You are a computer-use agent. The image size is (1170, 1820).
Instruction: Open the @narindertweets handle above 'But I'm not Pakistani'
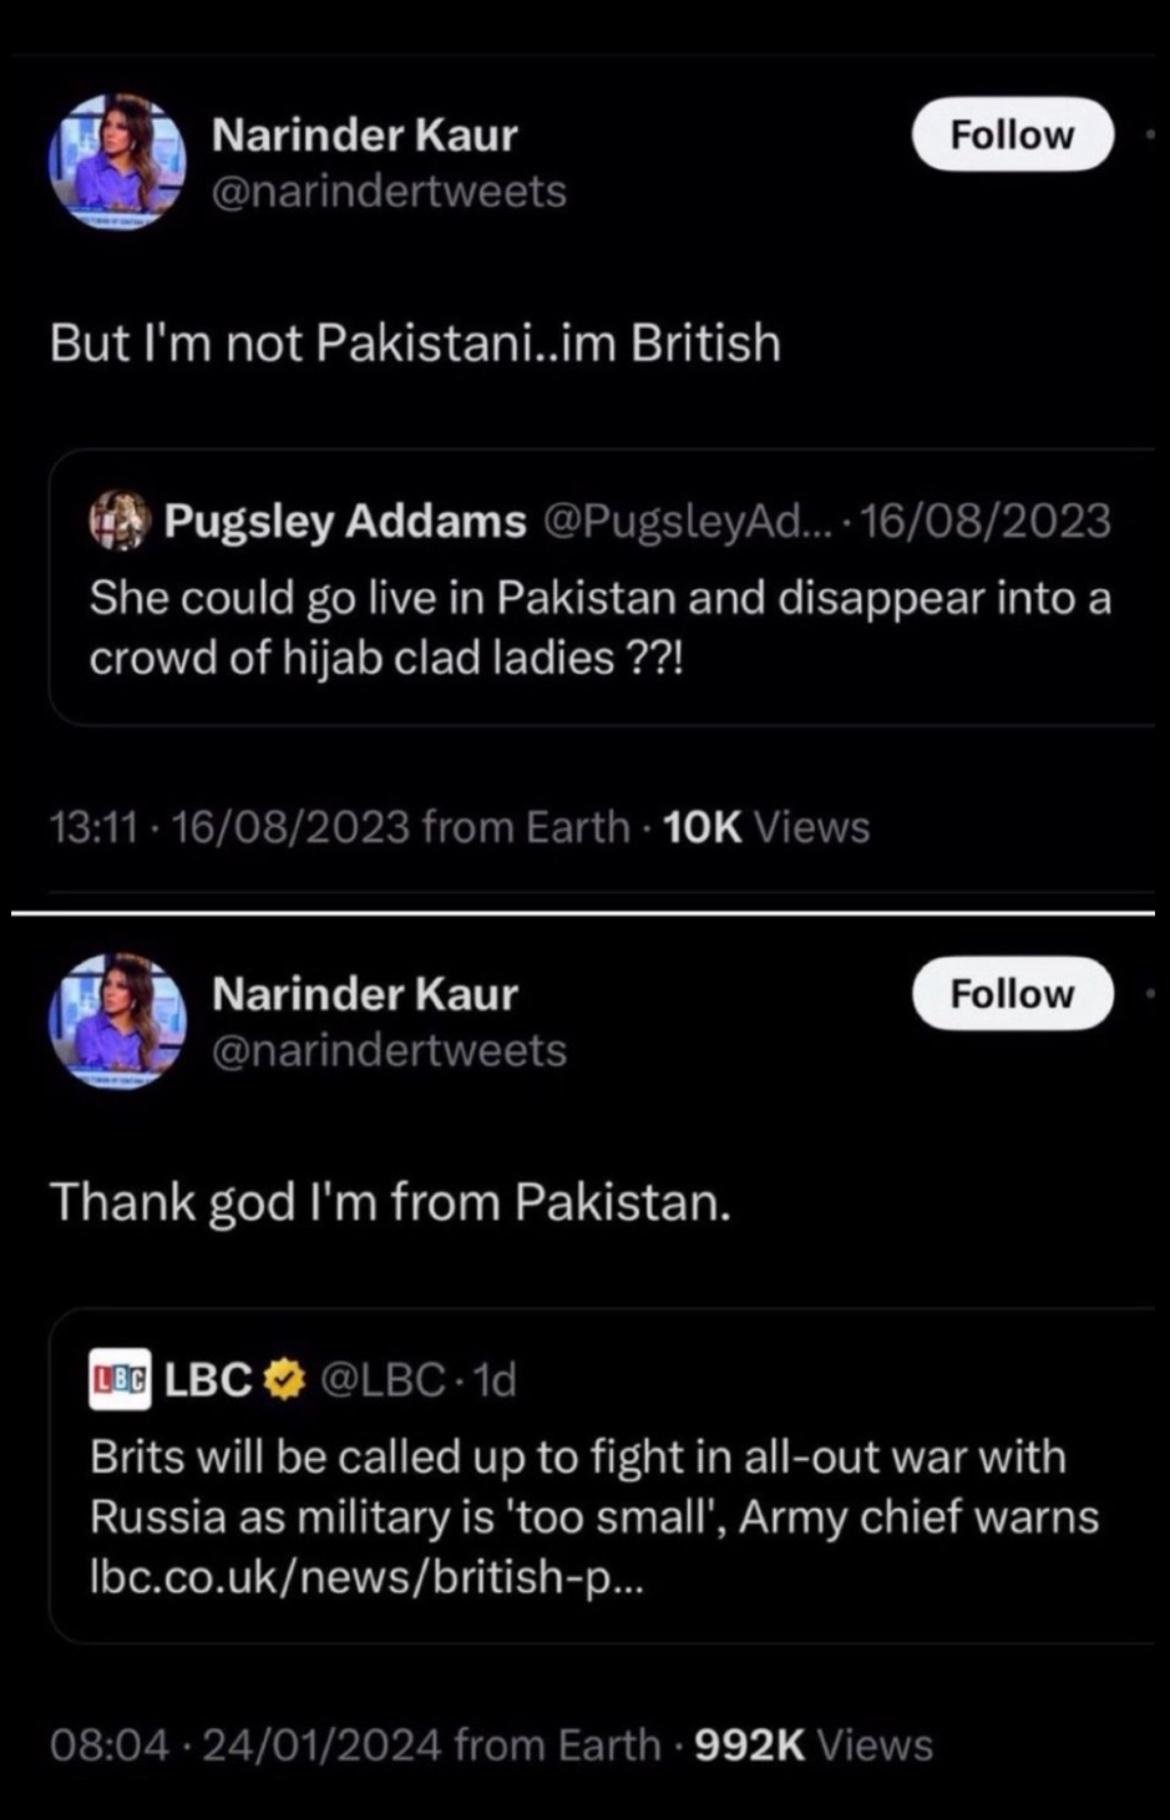389,191
